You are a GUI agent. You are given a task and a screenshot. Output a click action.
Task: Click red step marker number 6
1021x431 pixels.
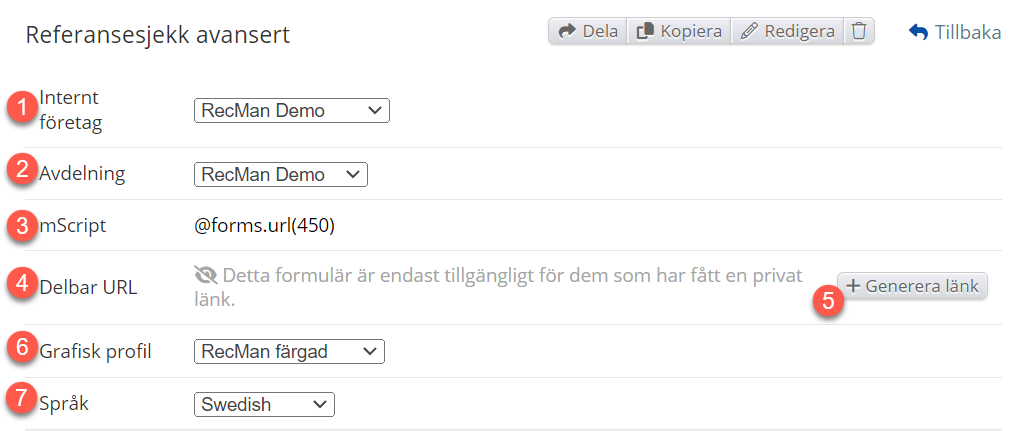[22, 347]
